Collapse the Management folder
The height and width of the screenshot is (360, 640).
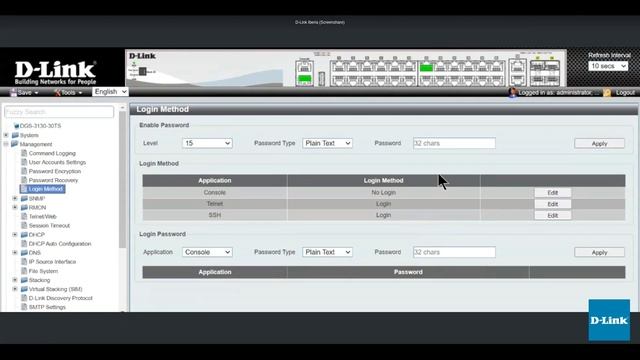pyautogui.click(x=6, y=144)
